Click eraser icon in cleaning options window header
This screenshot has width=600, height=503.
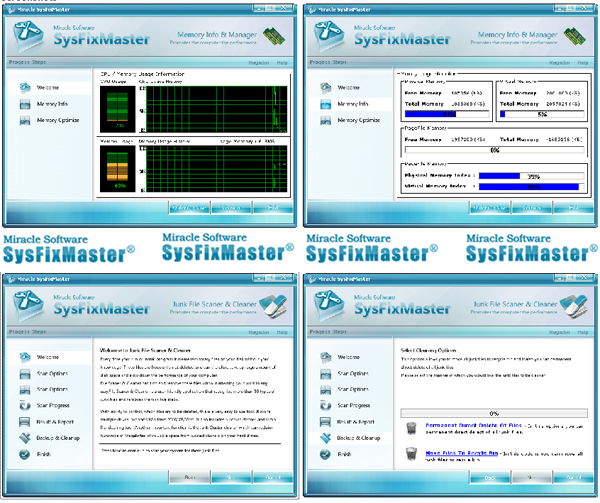pyautogui.click(x=574, y=306)
